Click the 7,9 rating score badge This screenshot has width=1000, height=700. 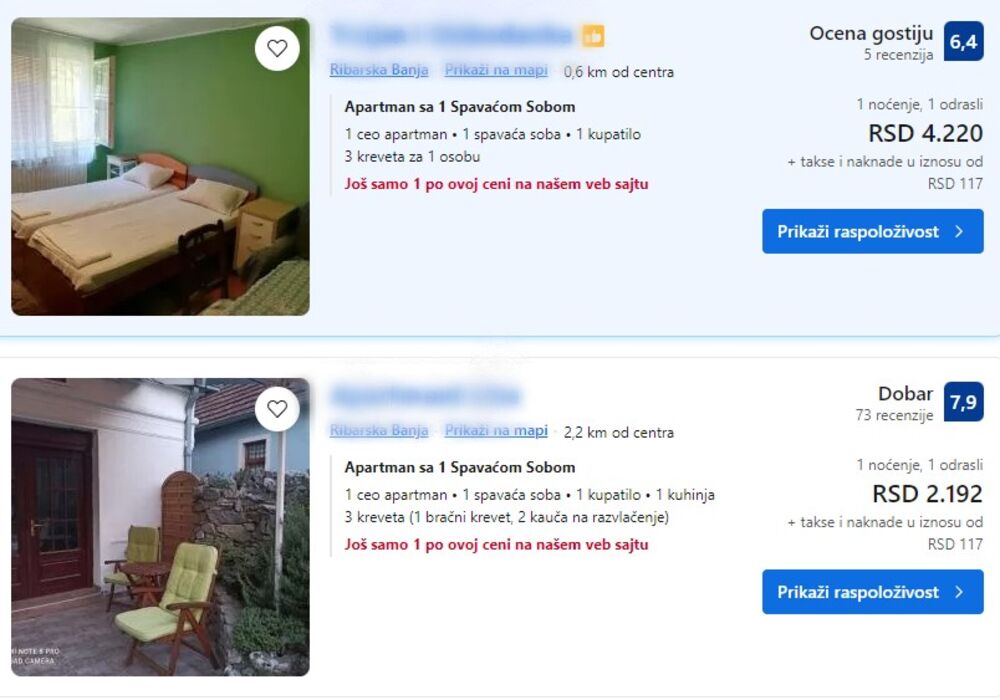[963, 402]
